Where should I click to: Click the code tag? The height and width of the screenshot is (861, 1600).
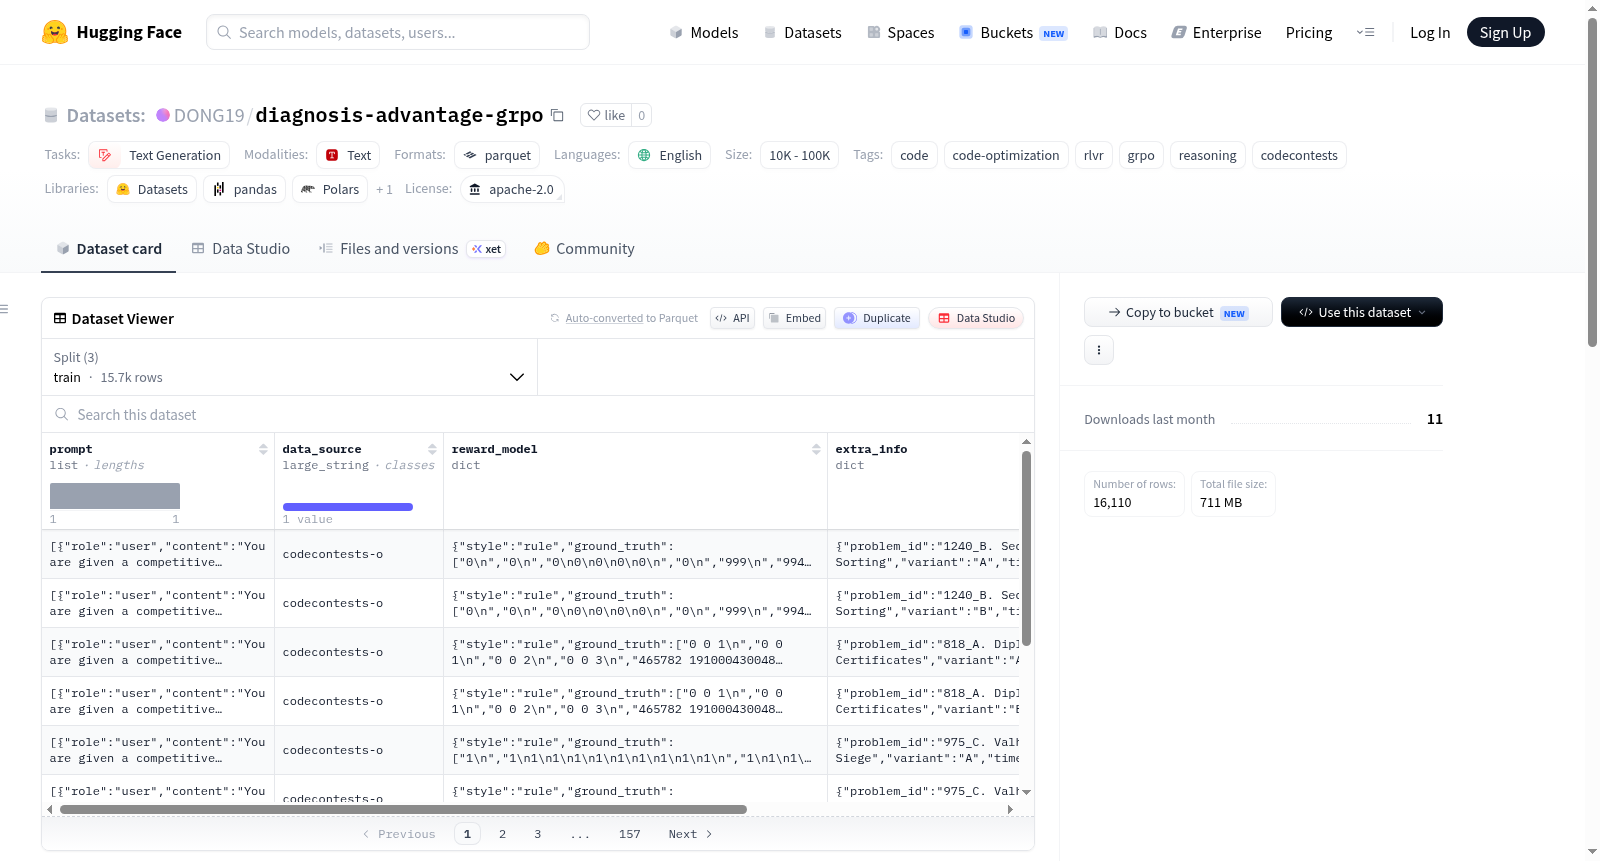914,155
